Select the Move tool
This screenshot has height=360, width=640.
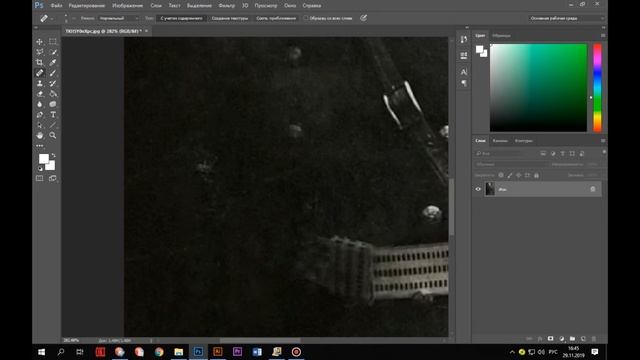[40, 42]
